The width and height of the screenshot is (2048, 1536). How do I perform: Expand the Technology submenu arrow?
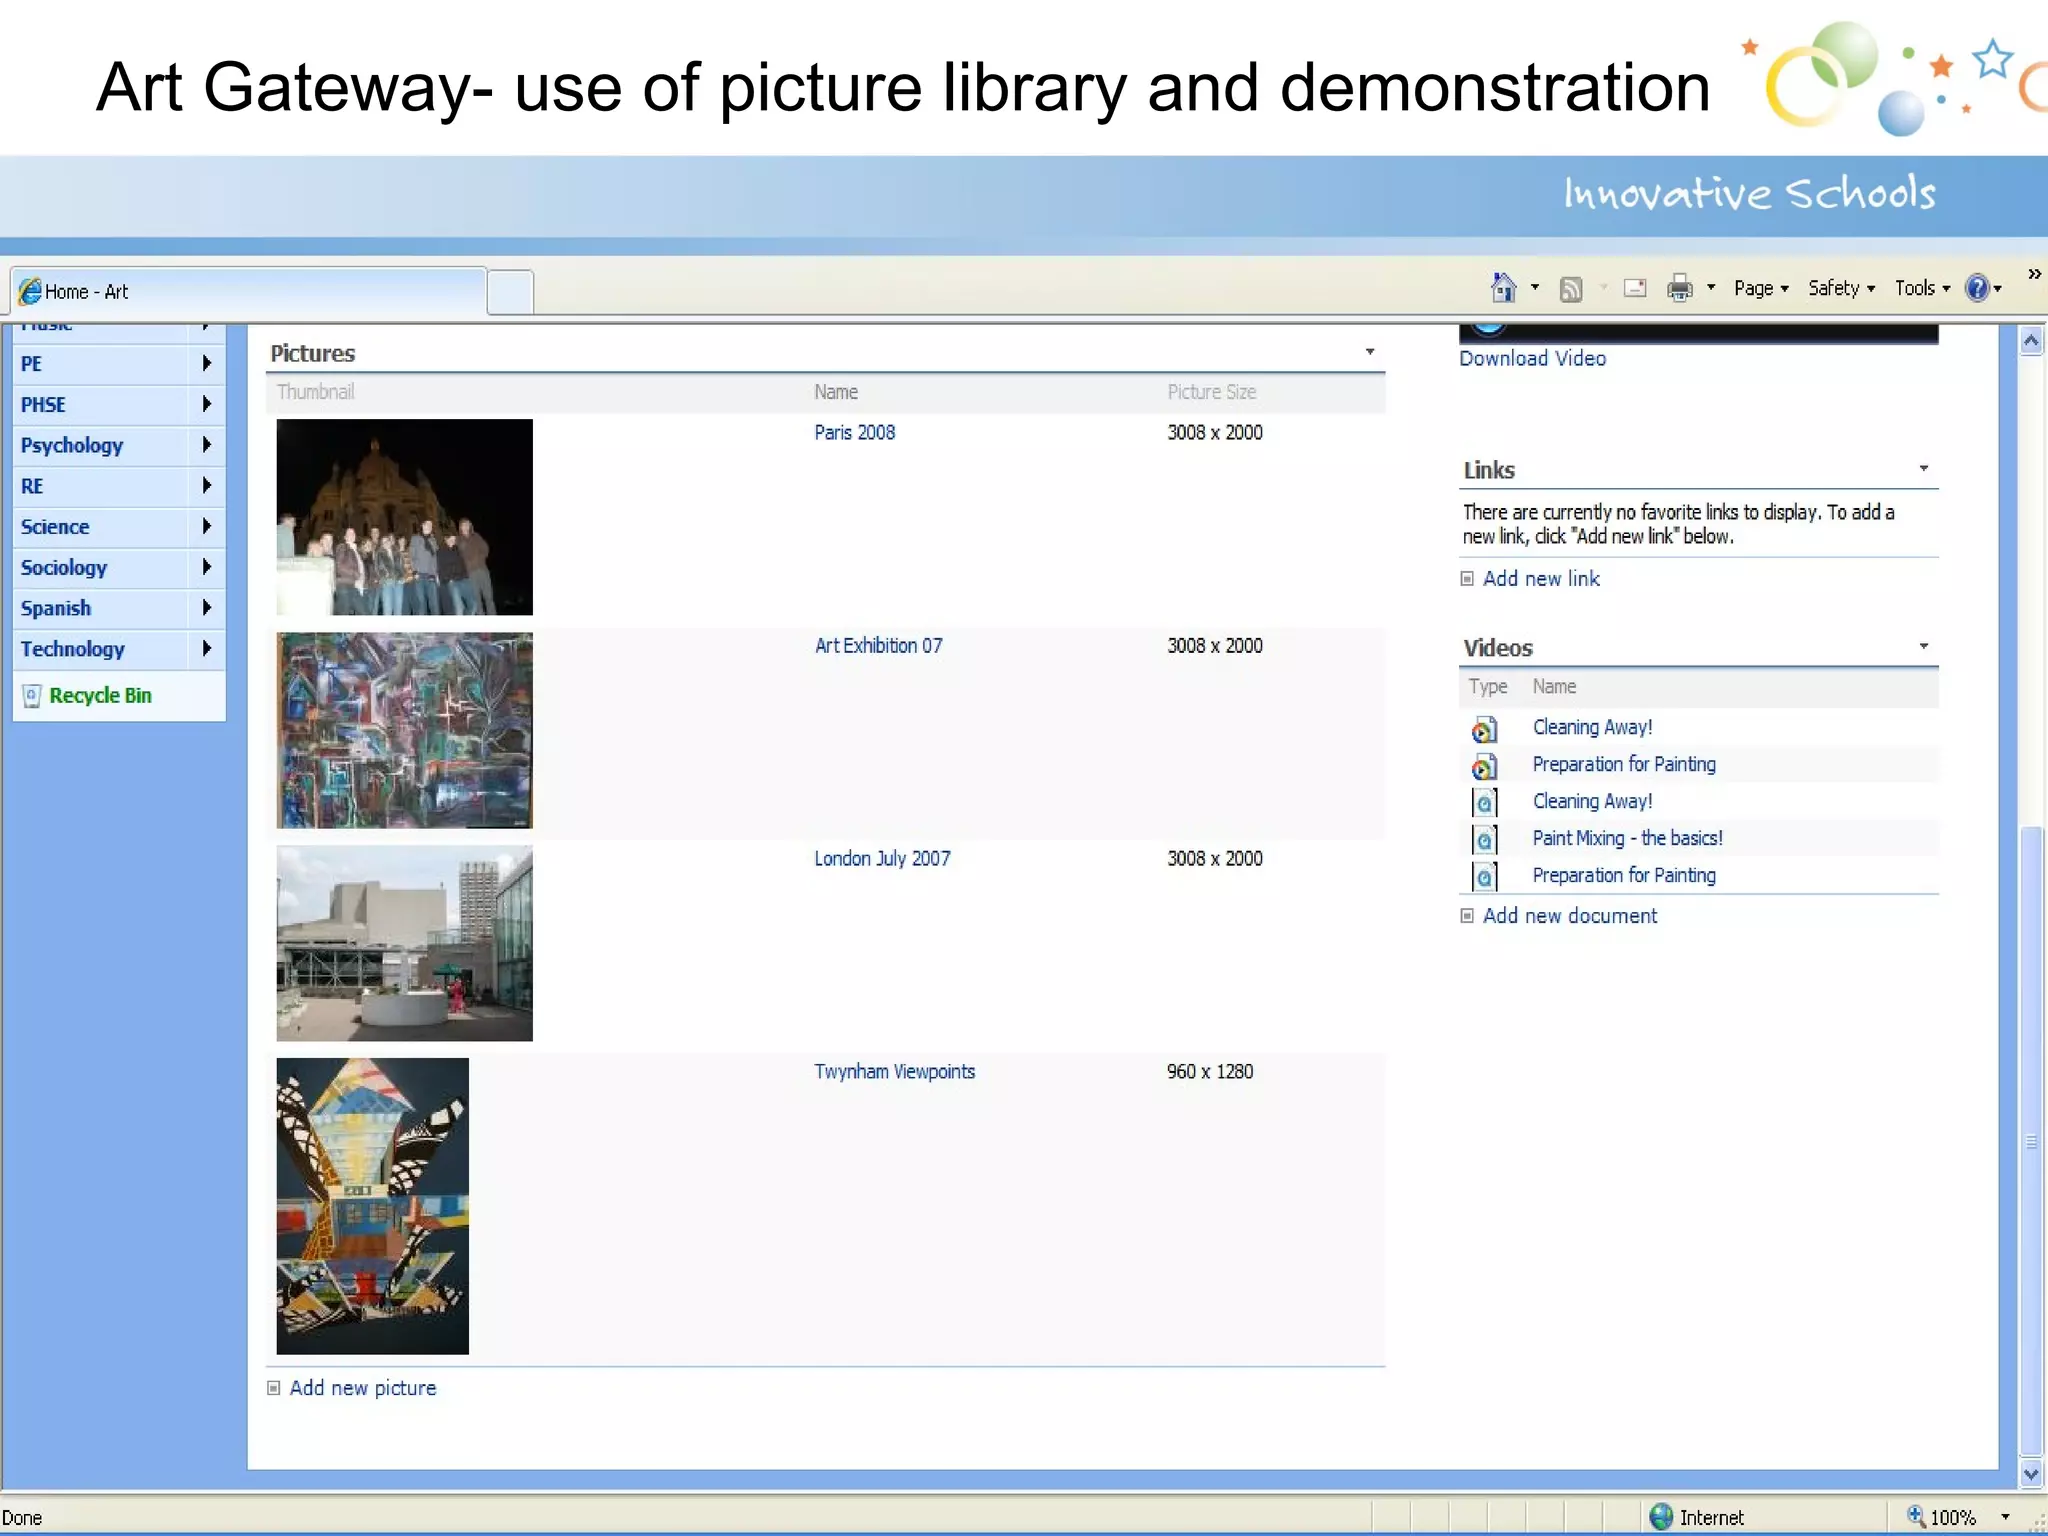click(x=206, y=648)
